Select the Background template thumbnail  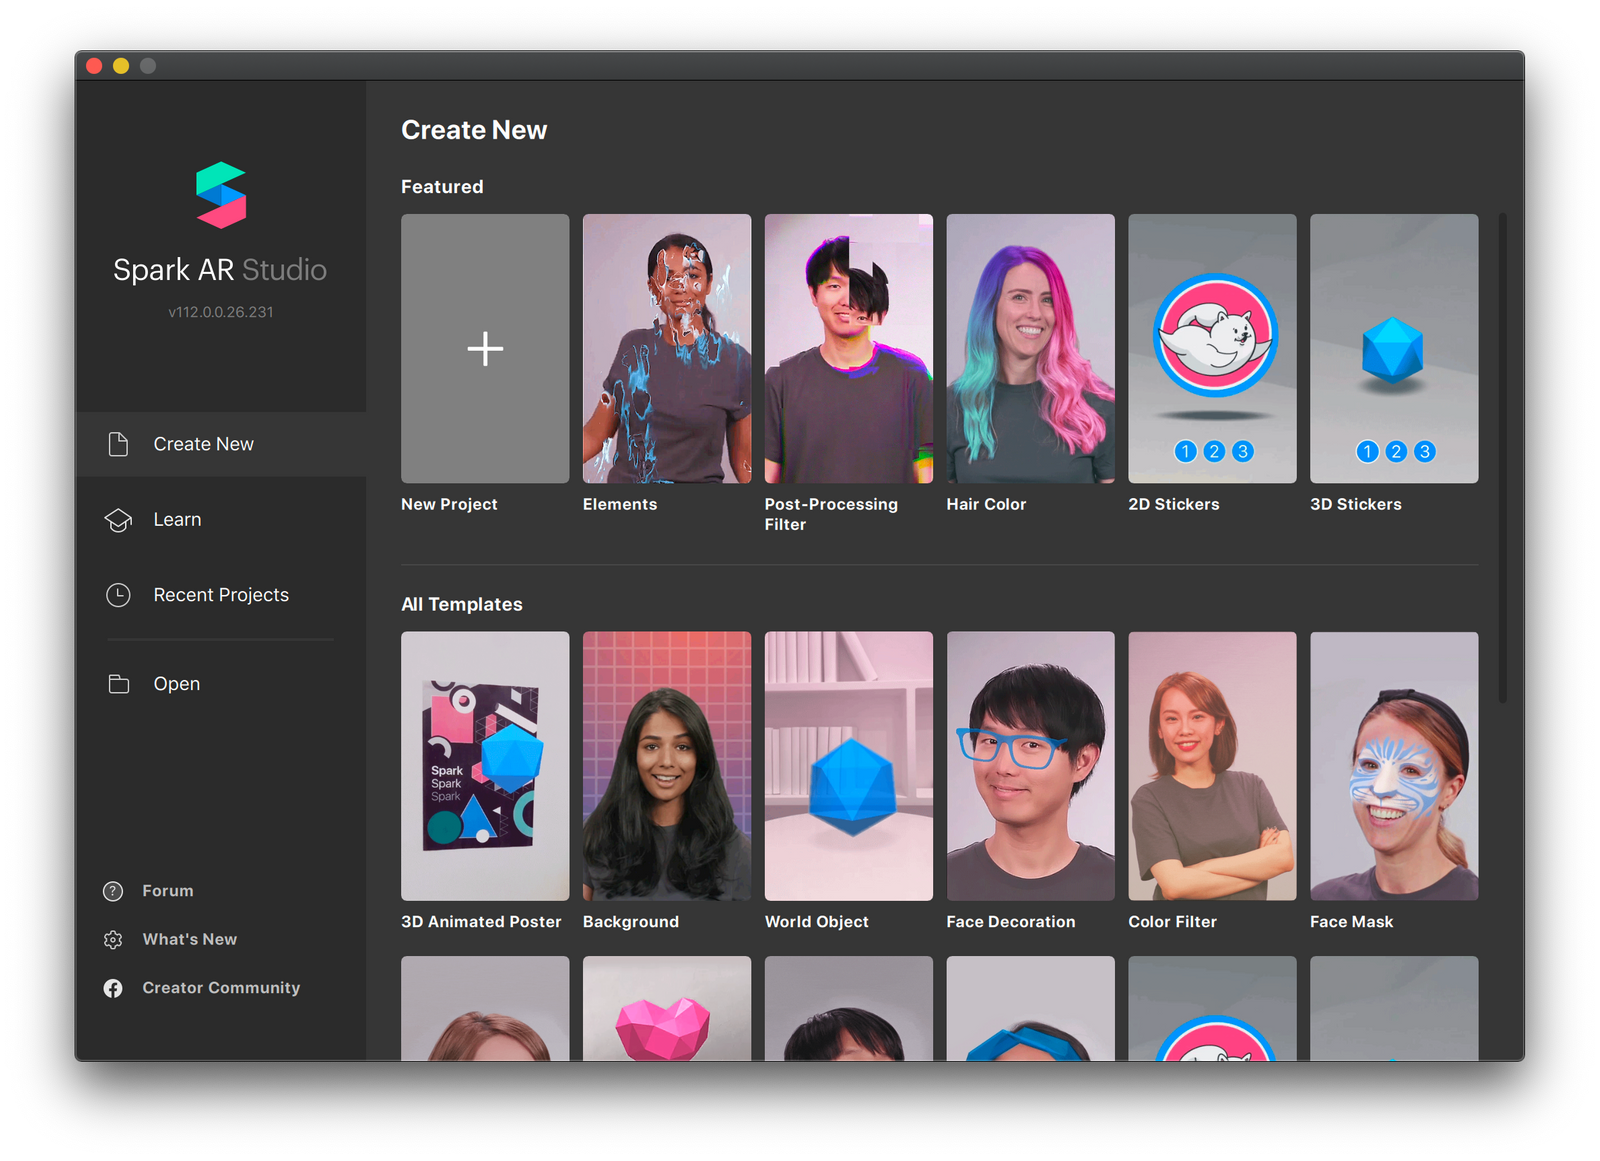click(667, 766)
